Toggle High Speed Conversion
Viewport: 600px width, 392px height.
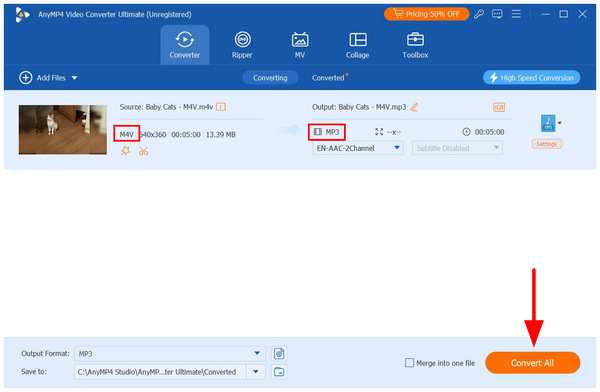tap(532, 78)
